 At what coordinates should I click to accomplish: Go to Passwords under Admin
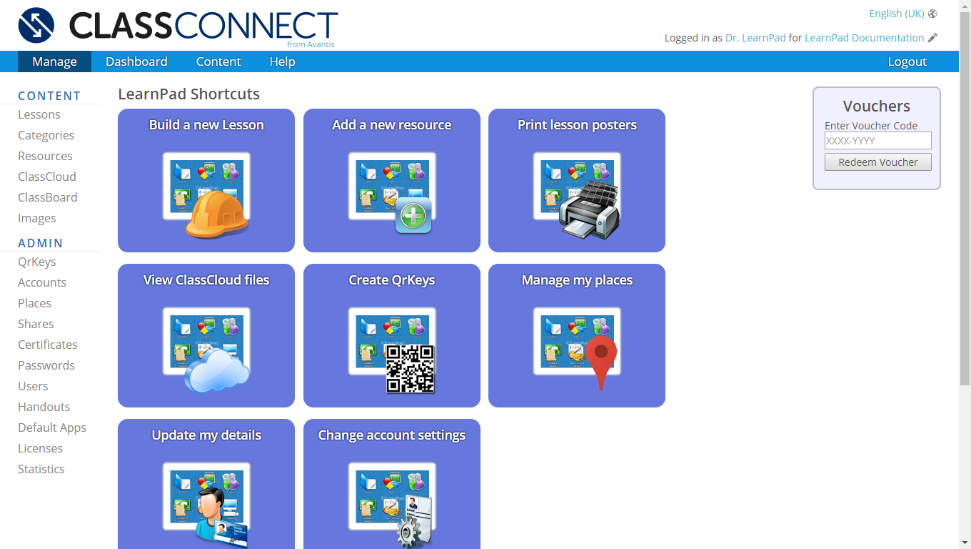[46, 365]
